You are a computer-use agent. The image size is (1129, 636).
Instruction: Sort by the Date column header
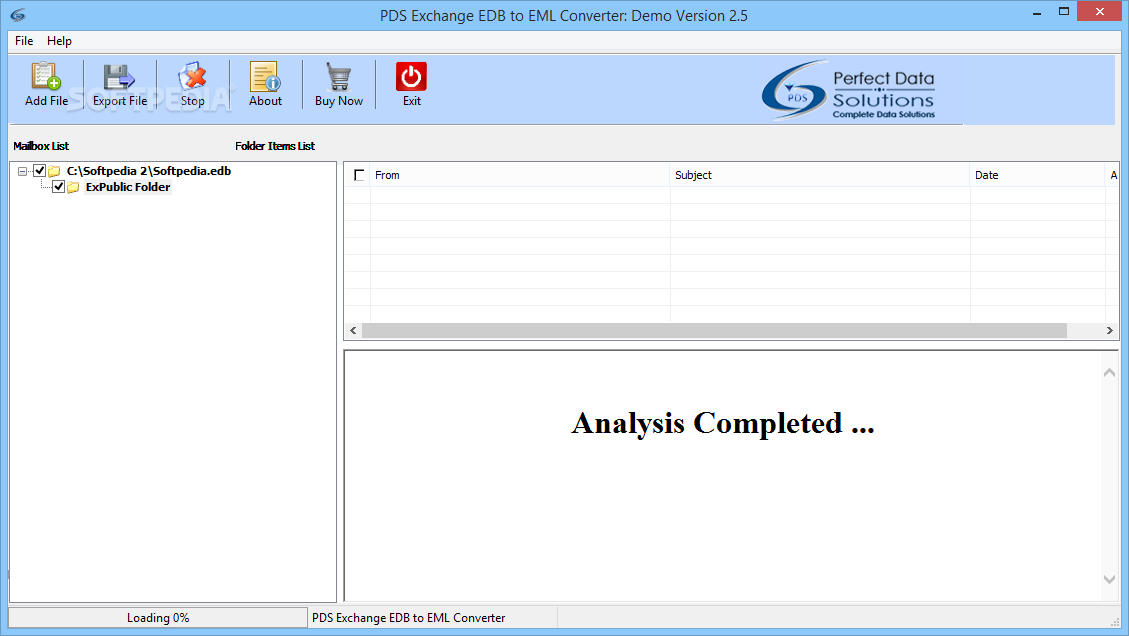pos(1037,175)
